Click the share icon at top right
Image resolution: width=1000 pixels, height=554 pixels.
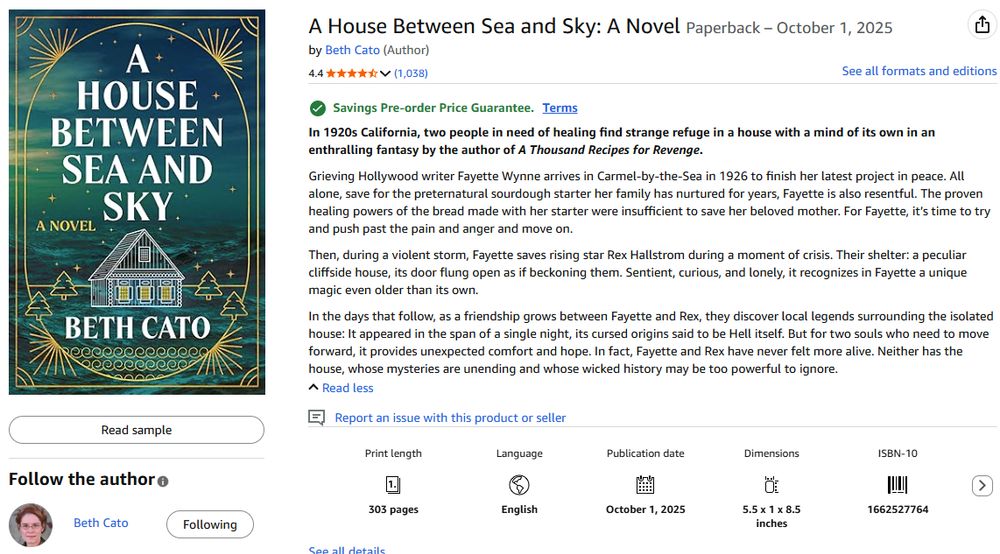click(982, 26)
